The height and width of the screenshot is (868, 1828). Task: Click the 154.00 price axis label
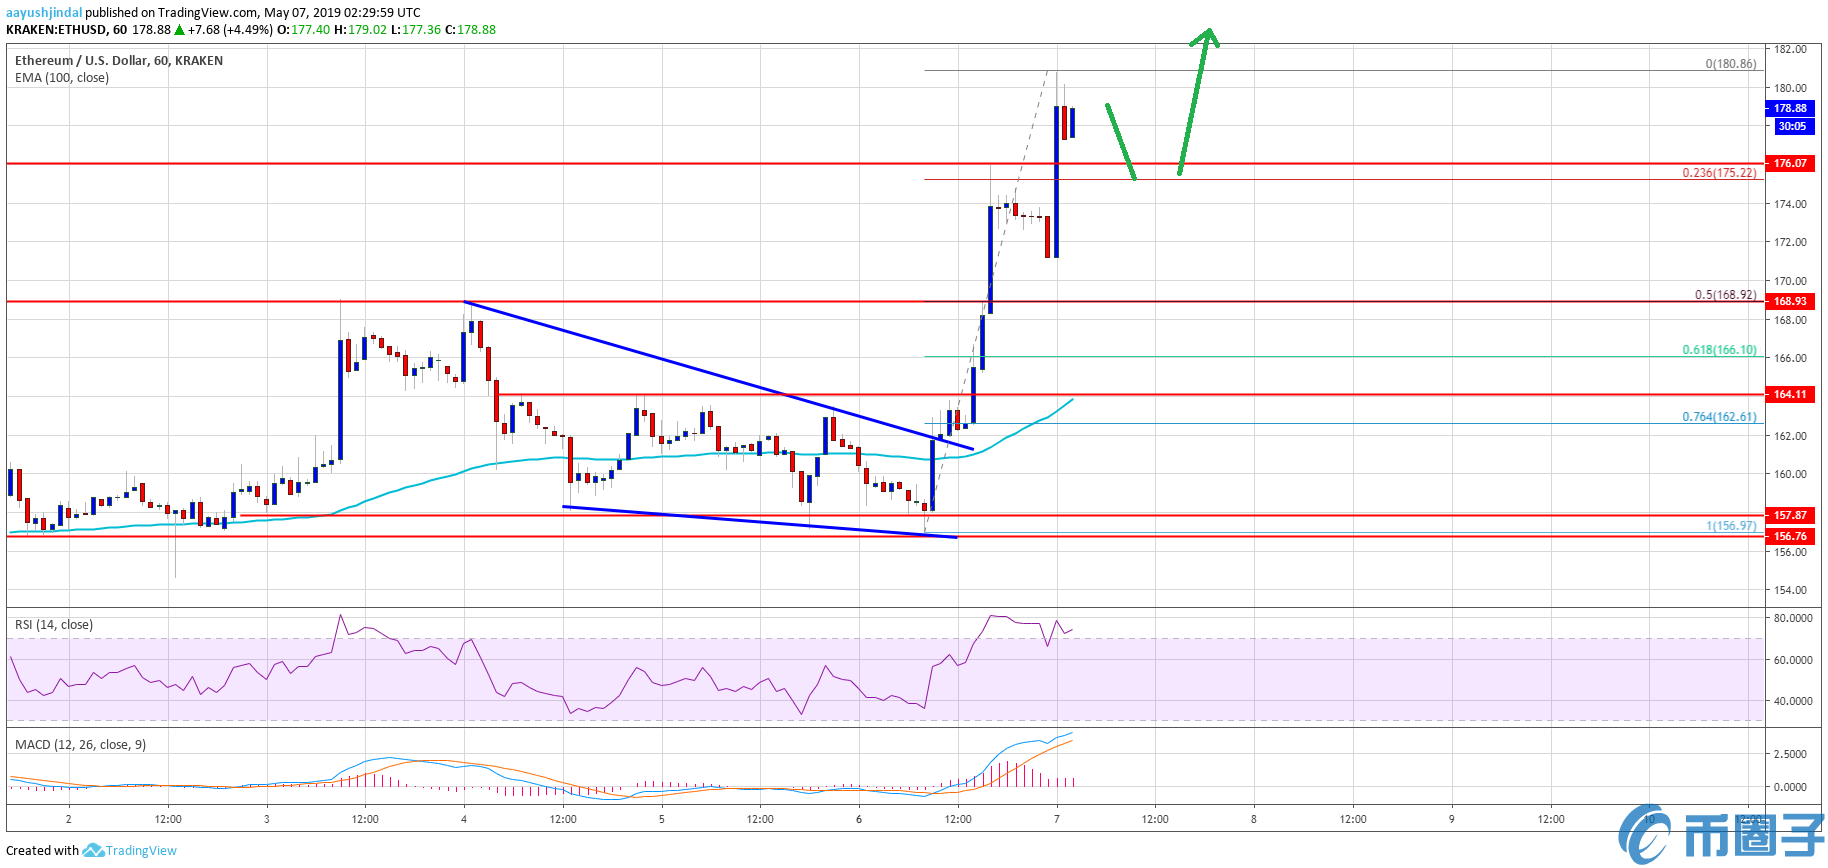point(1790,590)
